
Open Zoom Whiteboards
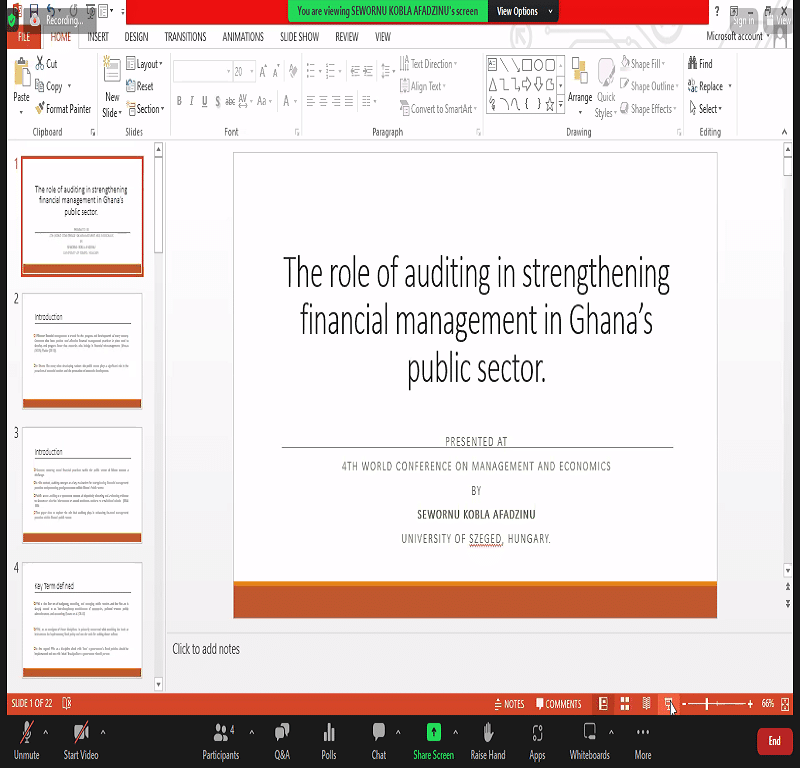coord(589,737)
